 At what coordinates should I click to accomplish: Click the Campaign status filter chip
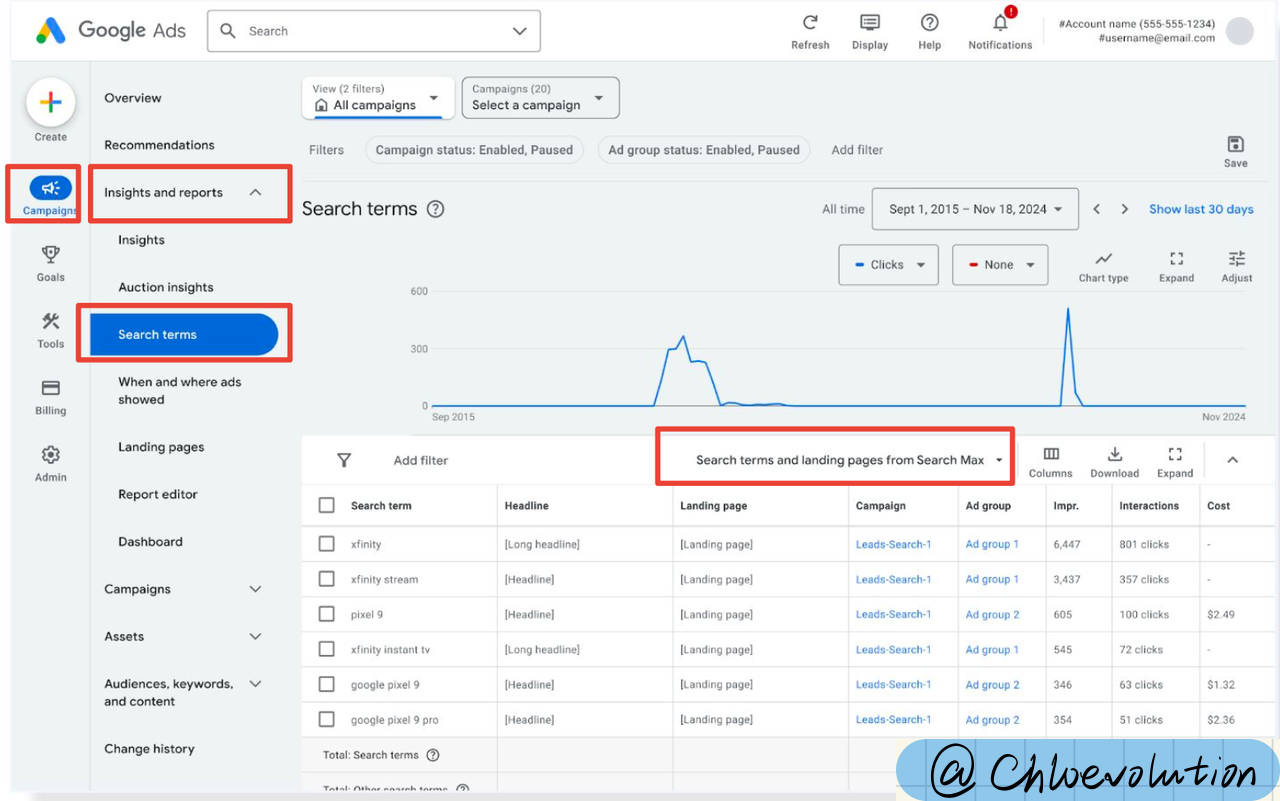[474, 150]
